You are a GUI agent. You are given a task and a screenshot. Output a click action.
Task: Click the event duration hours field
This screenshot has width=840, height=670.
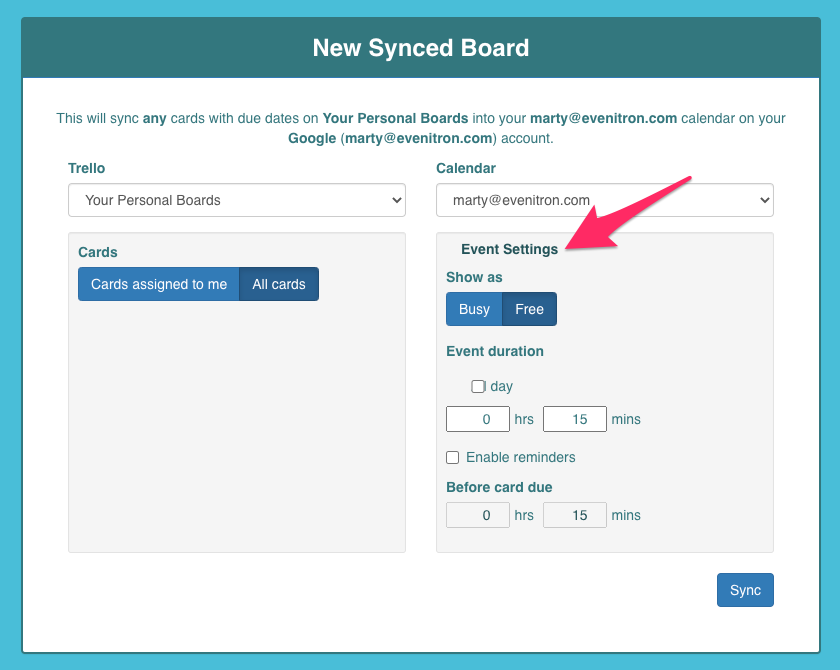[x=478, y=419]
